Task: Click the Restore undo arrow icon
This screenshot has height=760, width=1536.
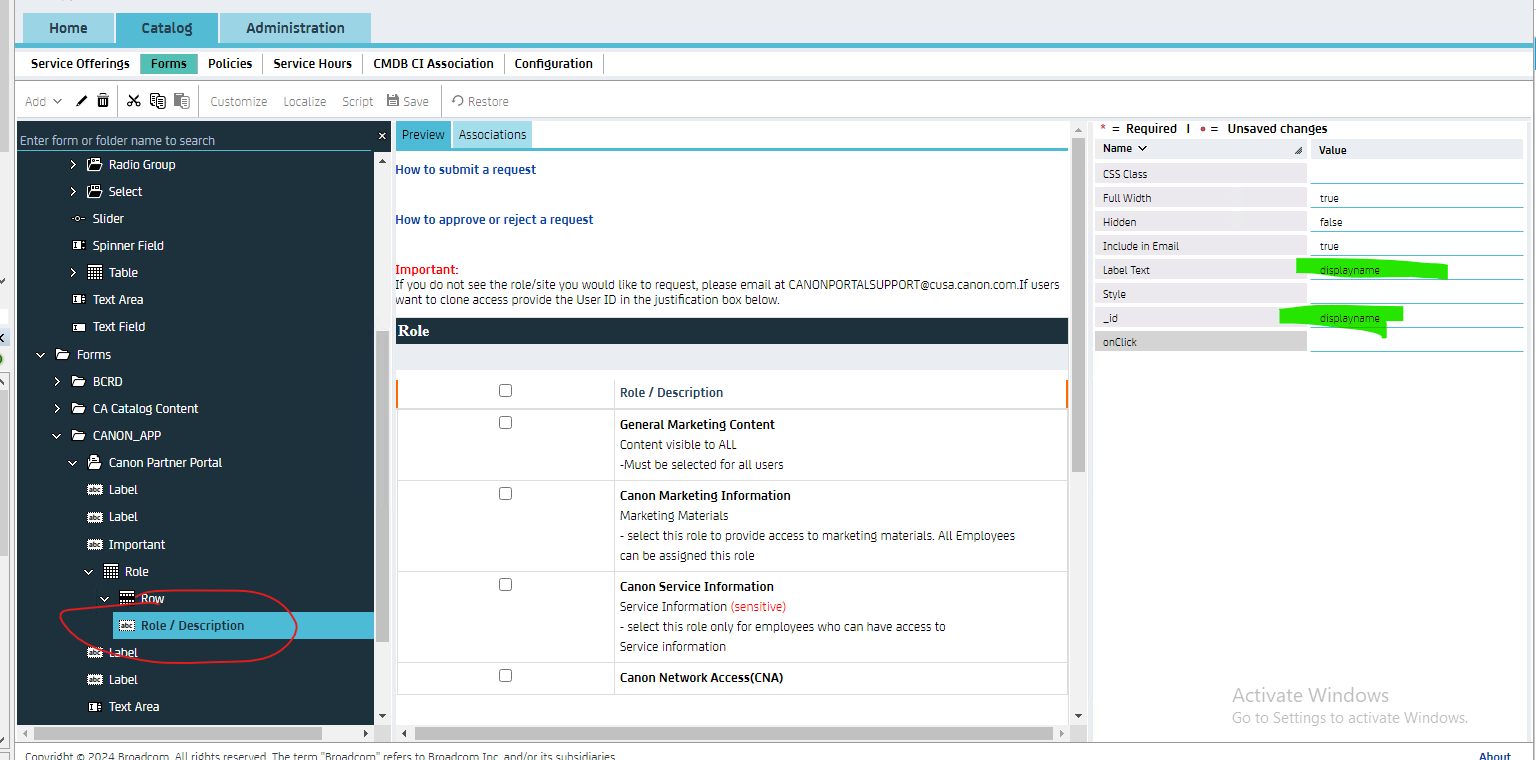Action: coord(458,101)
